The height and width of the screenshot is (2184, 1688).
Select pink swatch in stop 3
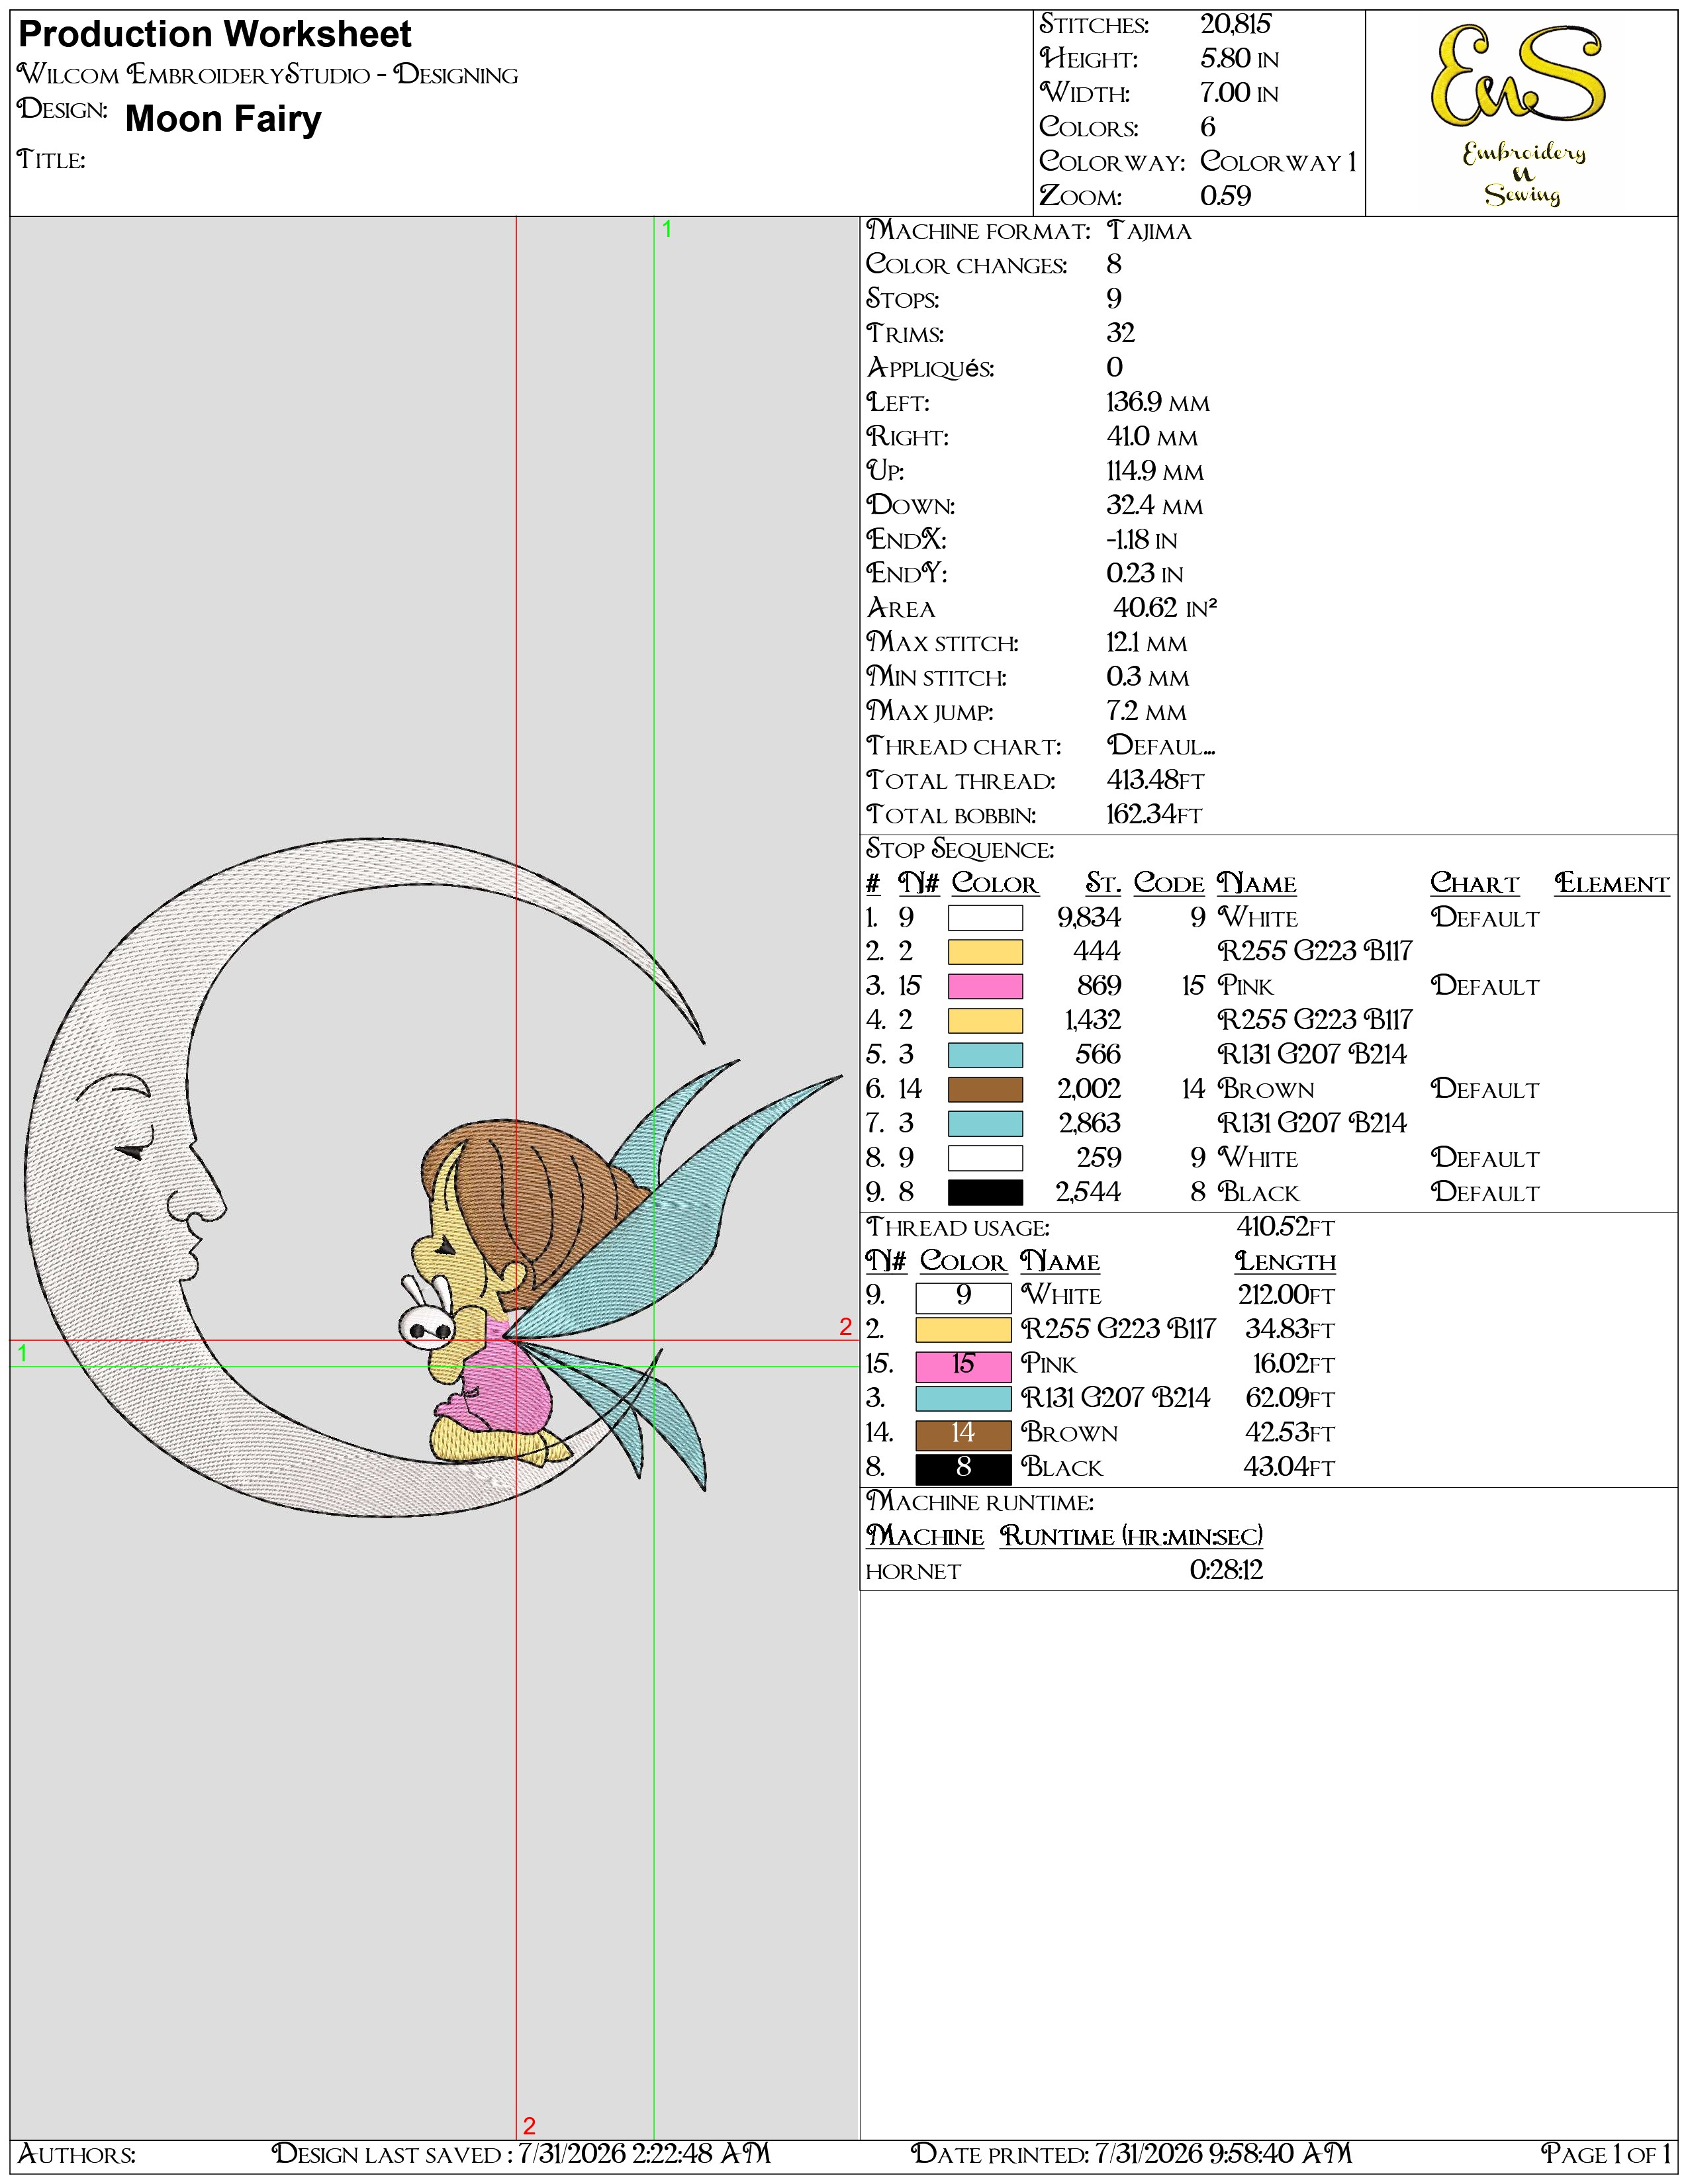[985, 986]
